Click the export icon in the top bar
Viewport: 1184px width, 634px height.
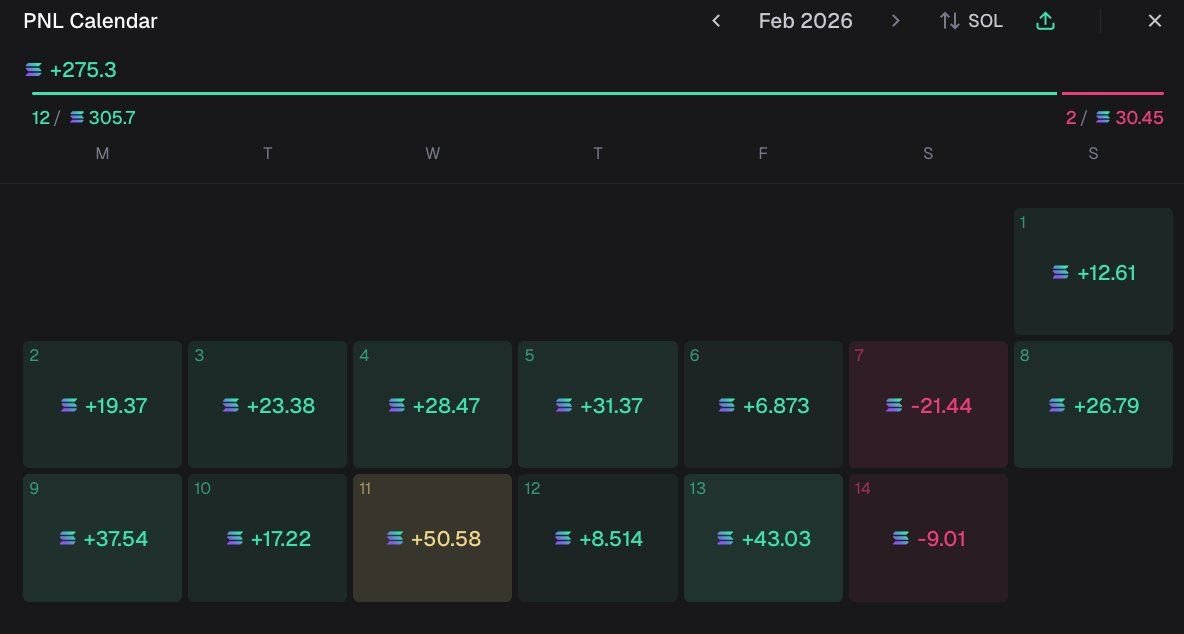pyautogui.click(x=1045, y=20)
